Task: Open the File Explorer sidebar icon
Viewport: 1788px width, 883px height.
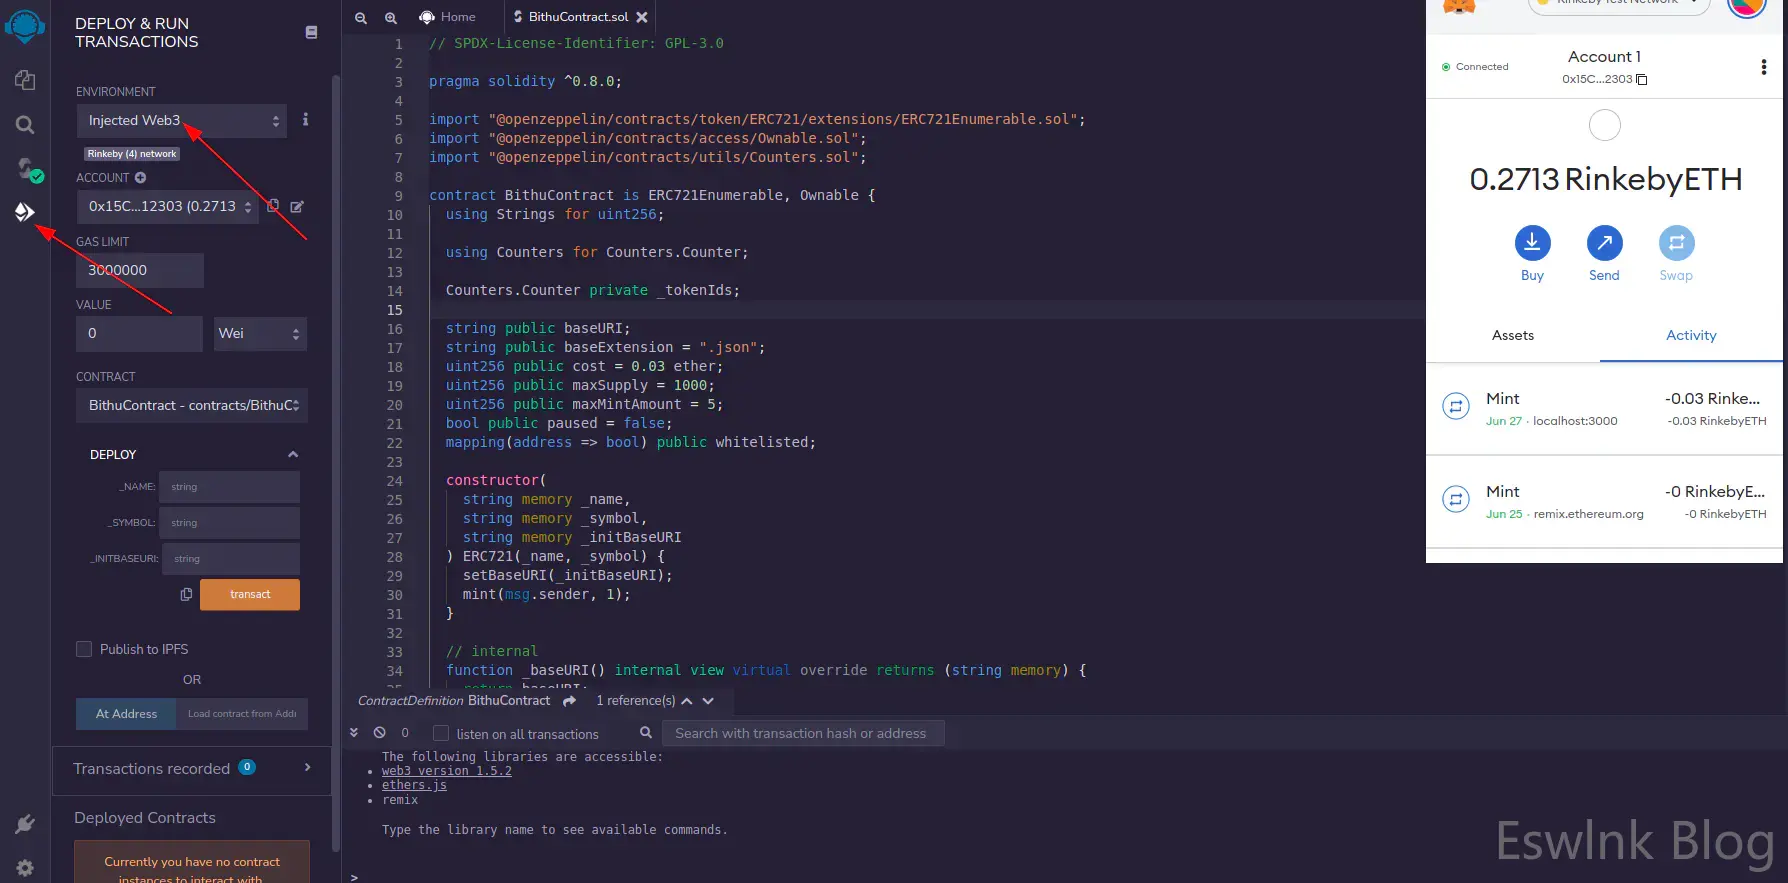Action: [x=25, y=80]
